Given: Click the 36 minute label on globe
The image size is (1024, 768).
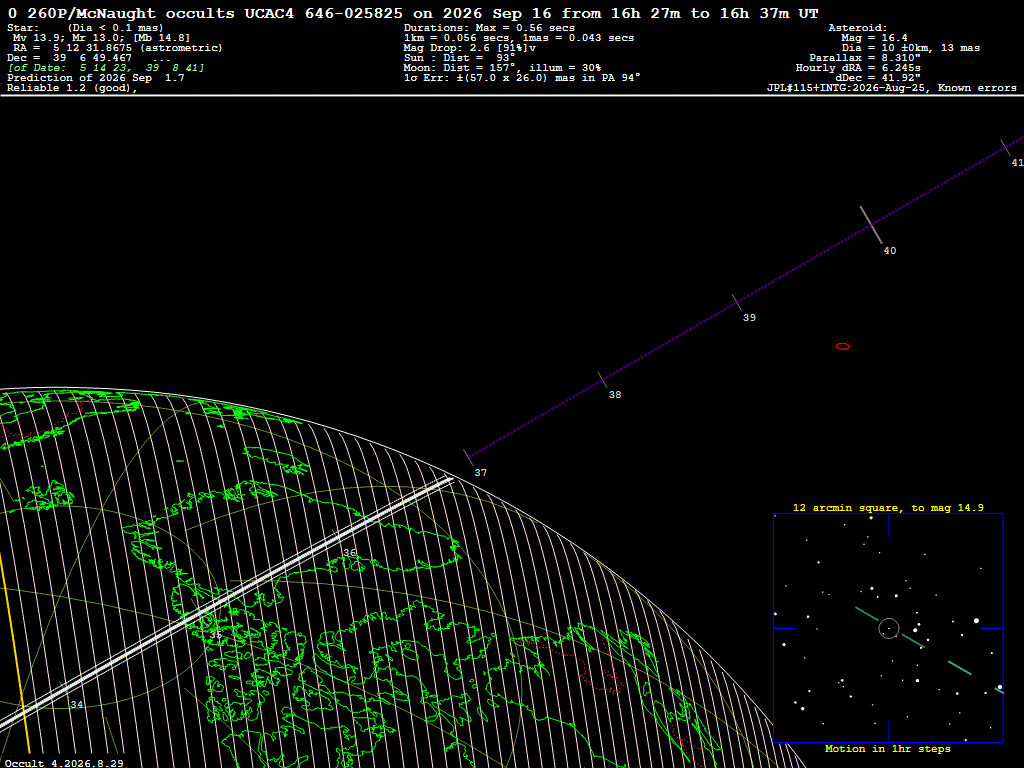Looking at the screenshot, I should (350, 552).
